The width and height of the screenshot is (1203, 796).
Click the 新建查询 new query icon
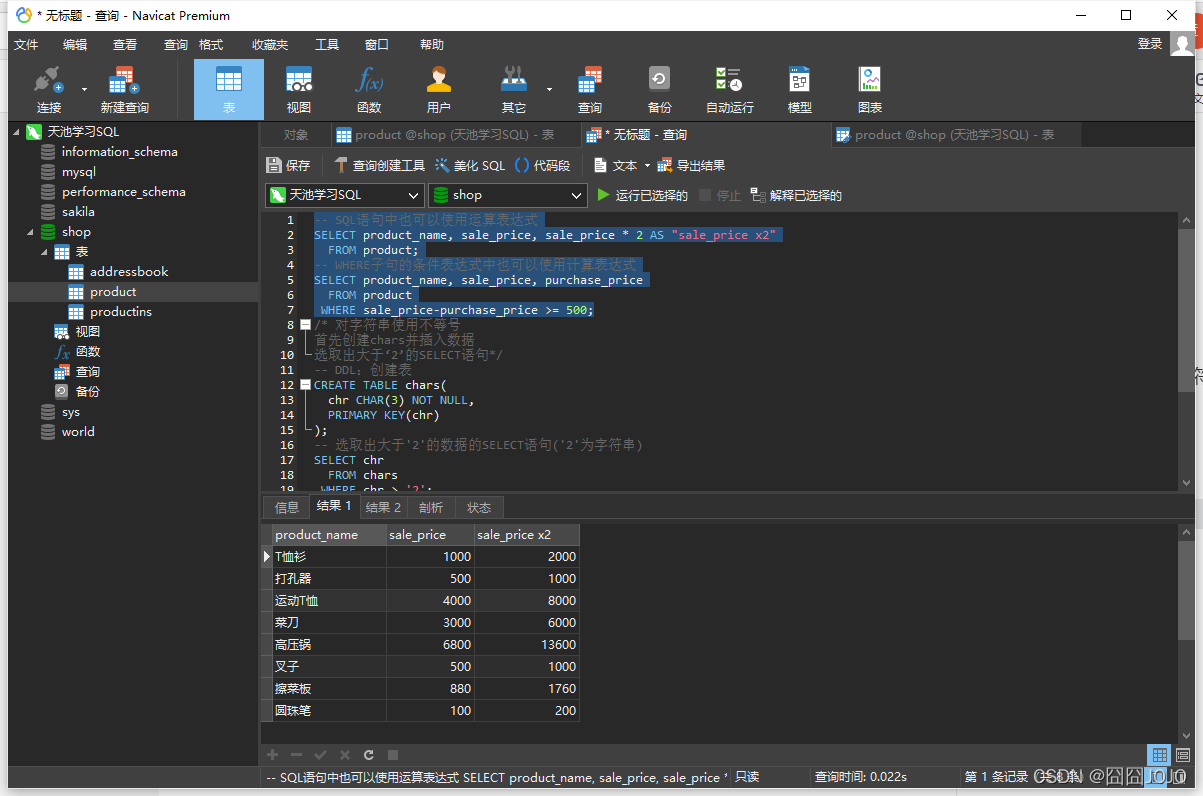pyautogui.click(x=124, y=90)
